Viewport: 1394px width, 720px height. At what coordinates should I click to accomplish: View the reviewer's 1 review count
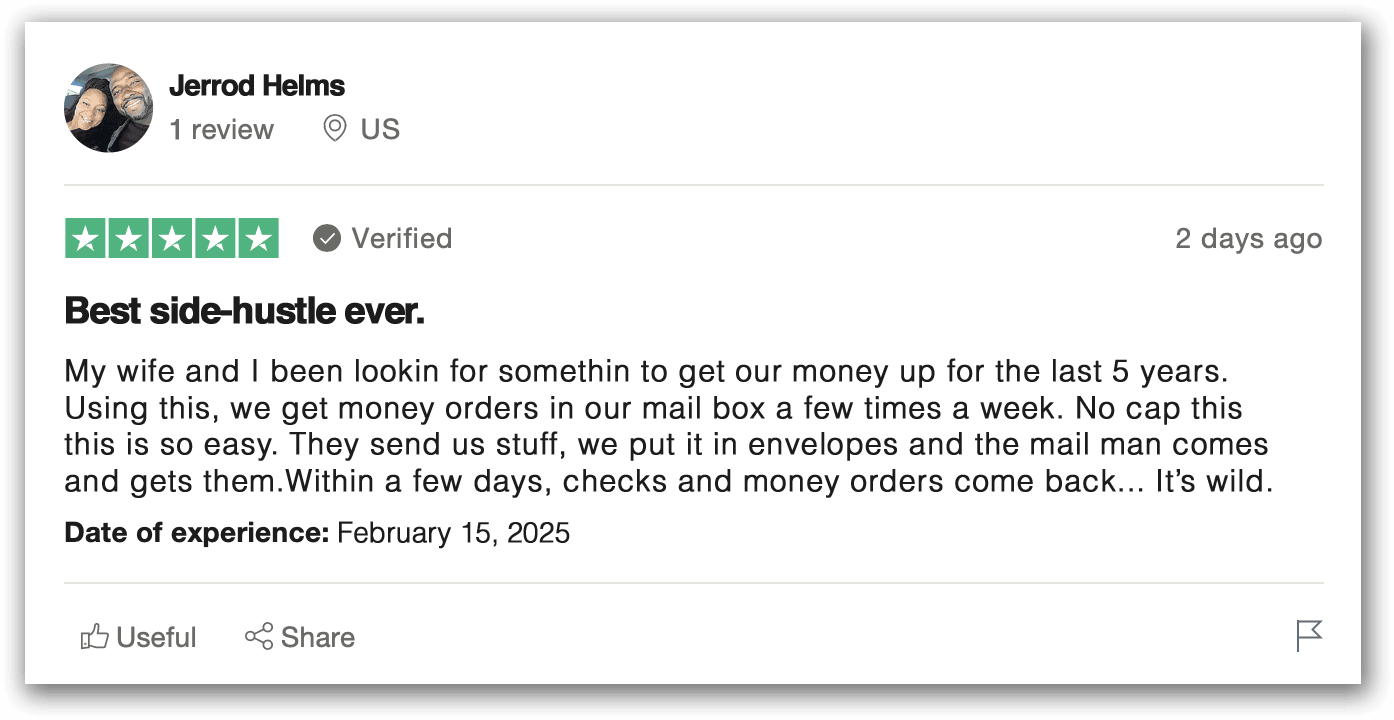click(x=221, y=129)
